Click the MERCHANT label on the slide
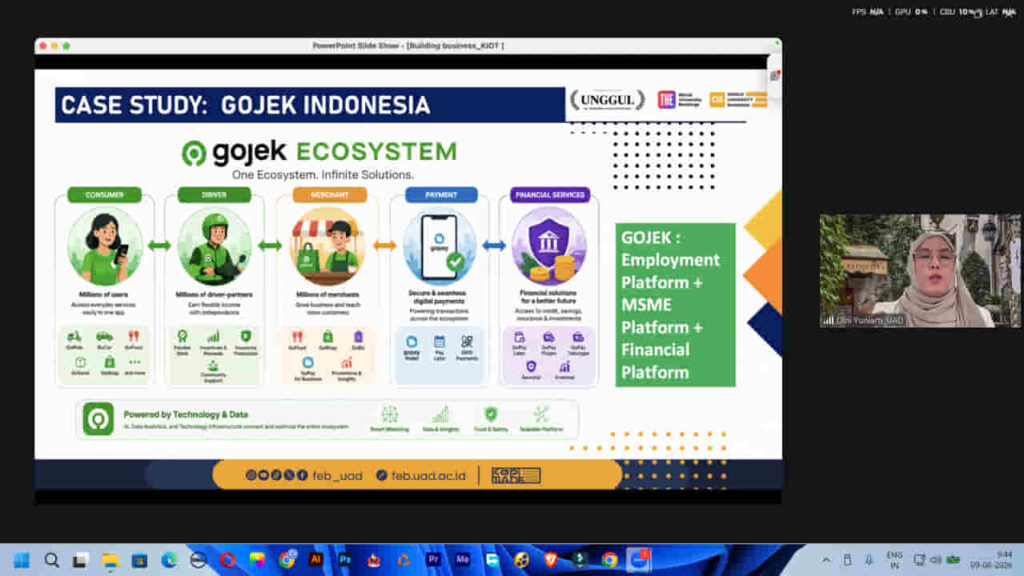 click(x=329, y=195)
